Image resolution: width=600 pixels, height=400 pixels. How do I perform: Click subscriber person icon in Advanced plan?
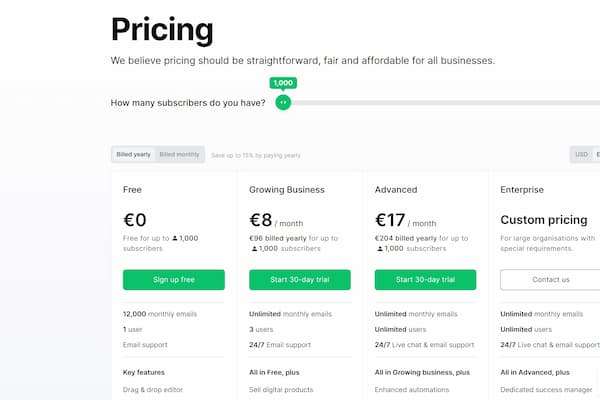coord(379,248)
